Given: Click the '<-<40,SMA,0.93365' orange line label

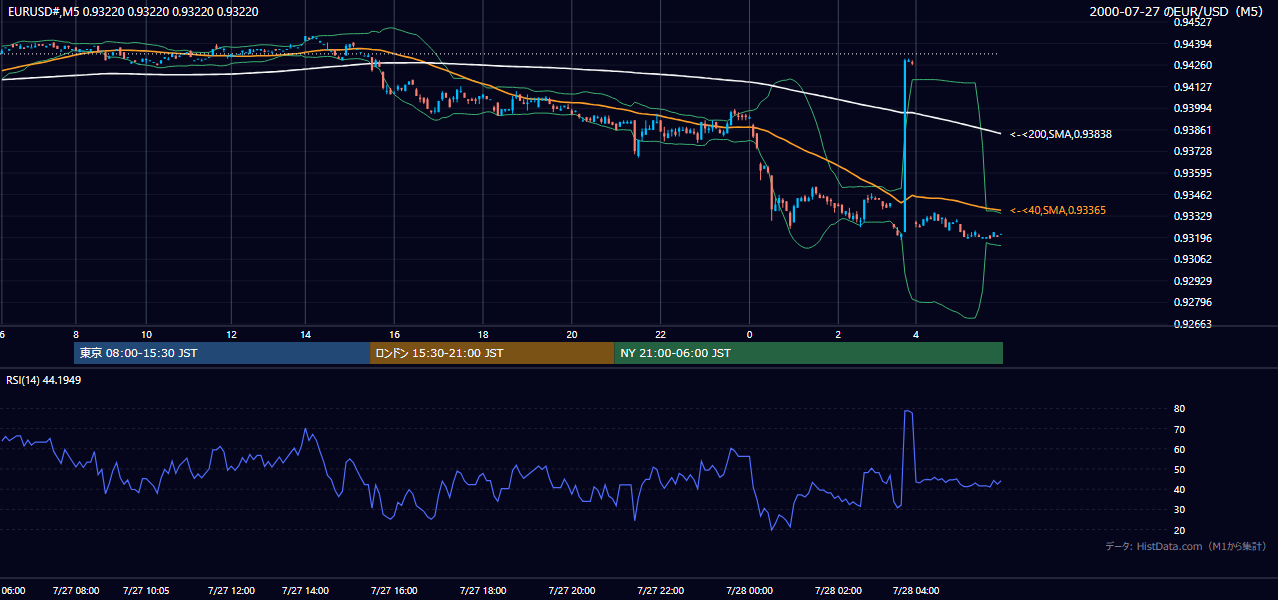Looking at the screenshot, I should (x=1057, y=211).
